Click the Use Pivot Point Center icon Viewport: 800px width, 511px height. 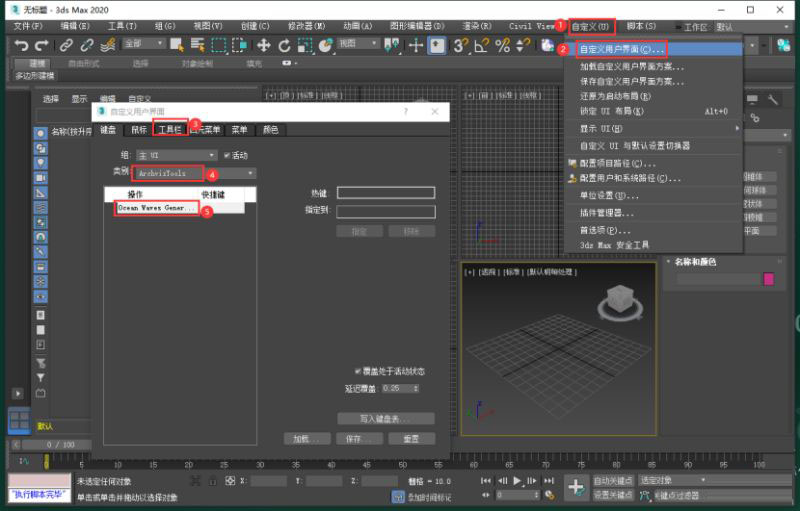pos(392,45)
